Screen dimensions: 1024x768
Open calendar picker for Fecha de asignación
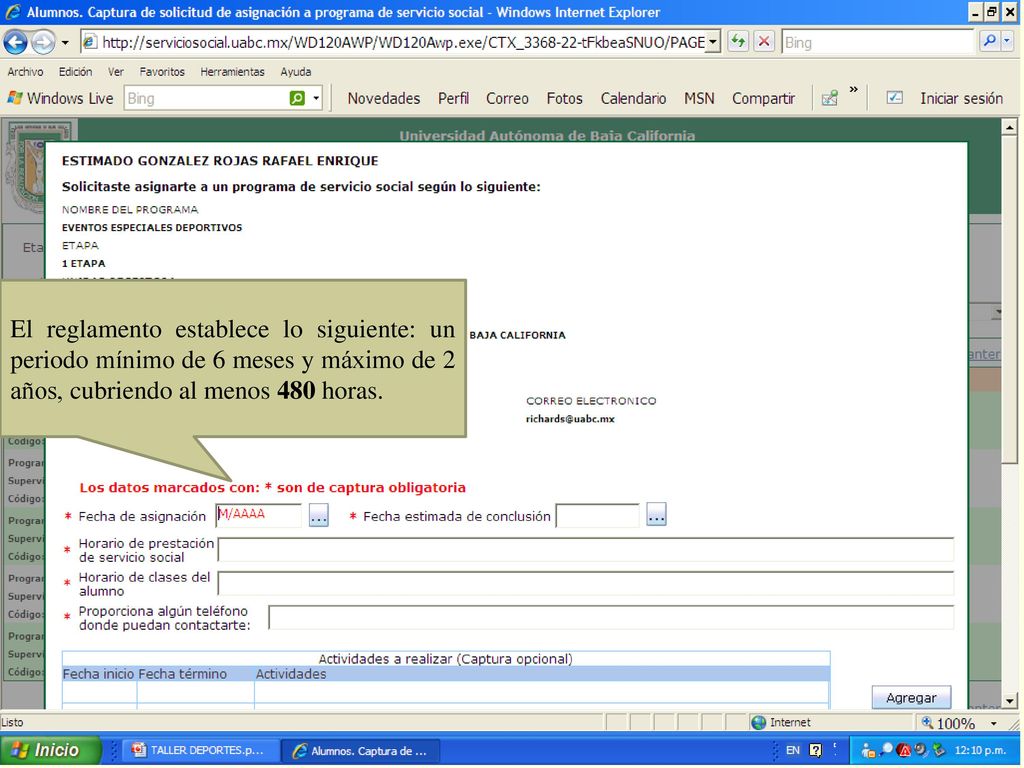click(318, 516)
